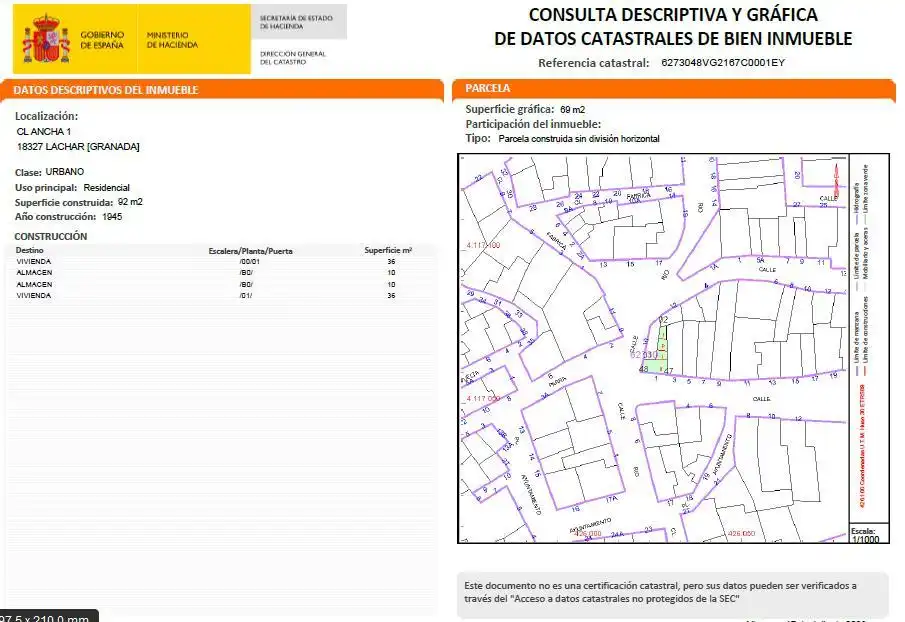Click the 'Escala: 1/1000' map label
The width and height of the screenshot is (905, 622).
[865, 535]
